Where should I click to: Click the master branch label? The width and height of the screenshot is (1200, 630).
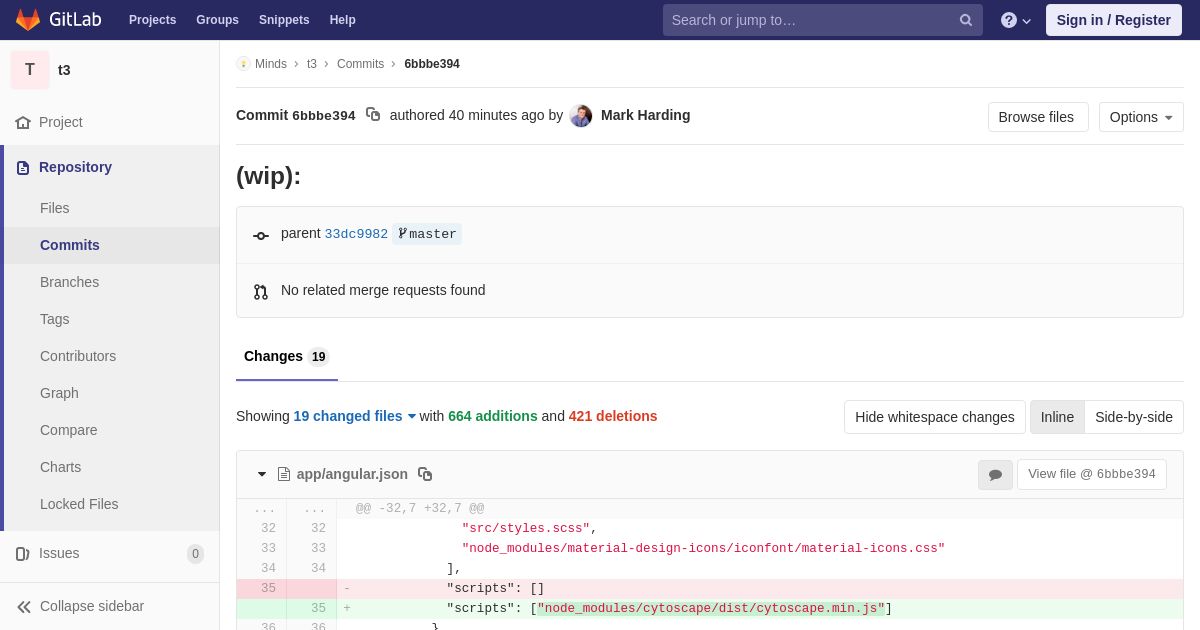pos(427,234)
